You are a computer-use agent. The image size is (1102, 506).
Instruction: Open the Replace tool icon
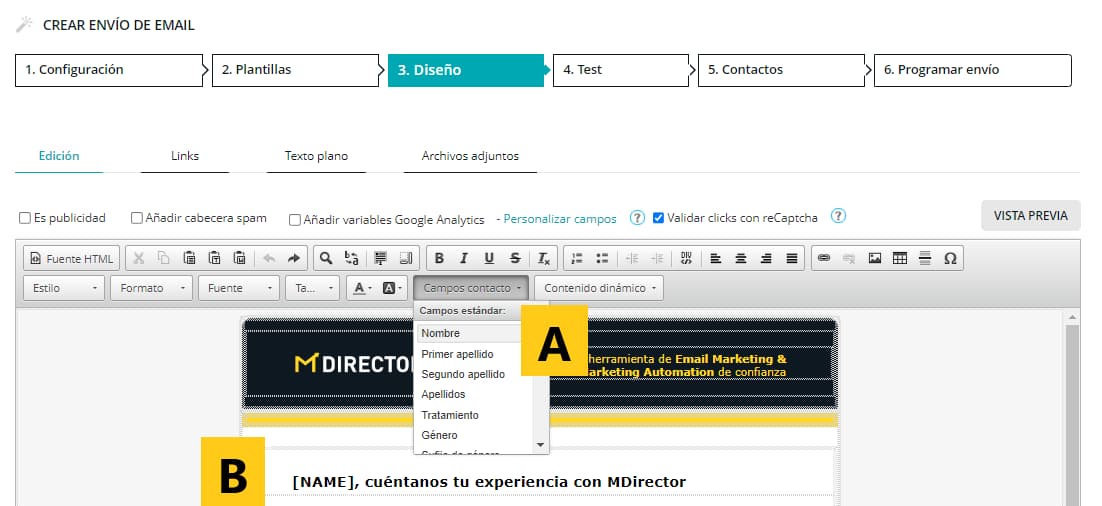pos(351,259)
